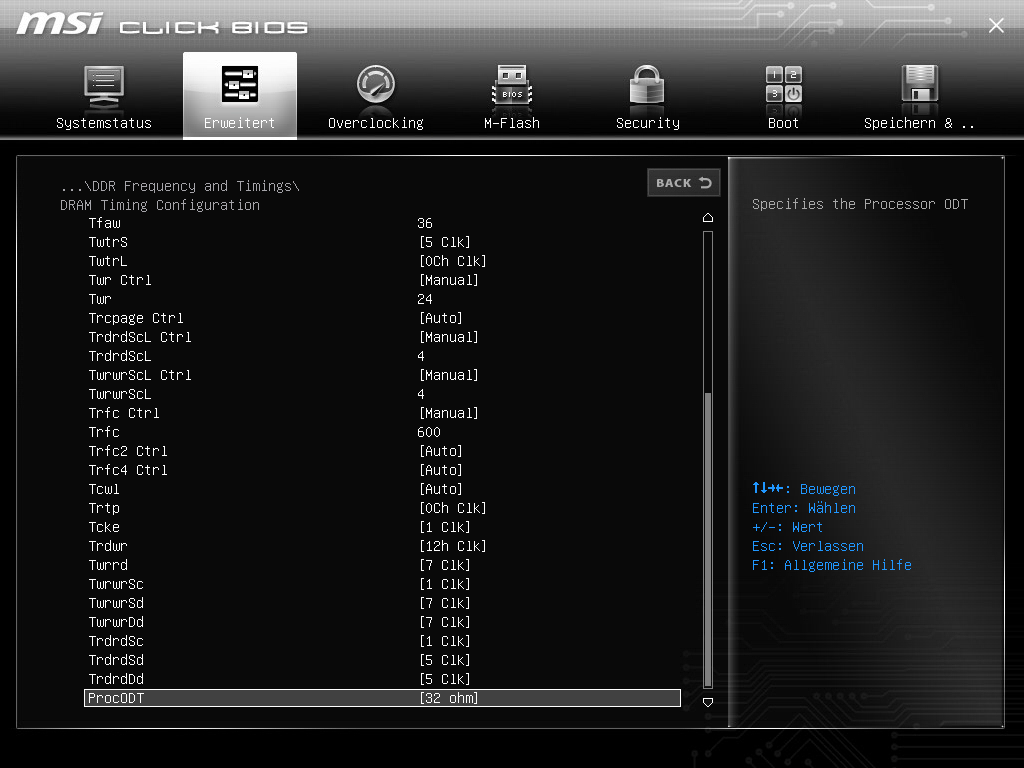Select the TrdrdSc row label
Image resolution: width=1024 pixels, height=768 pixels.
116,641
